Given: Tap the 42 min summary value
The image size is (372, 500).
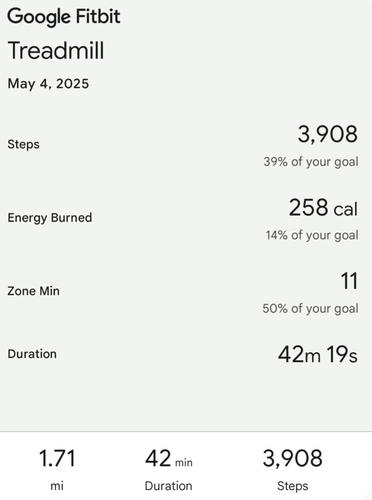Looking at the screenshot, I should pos(169,459).
